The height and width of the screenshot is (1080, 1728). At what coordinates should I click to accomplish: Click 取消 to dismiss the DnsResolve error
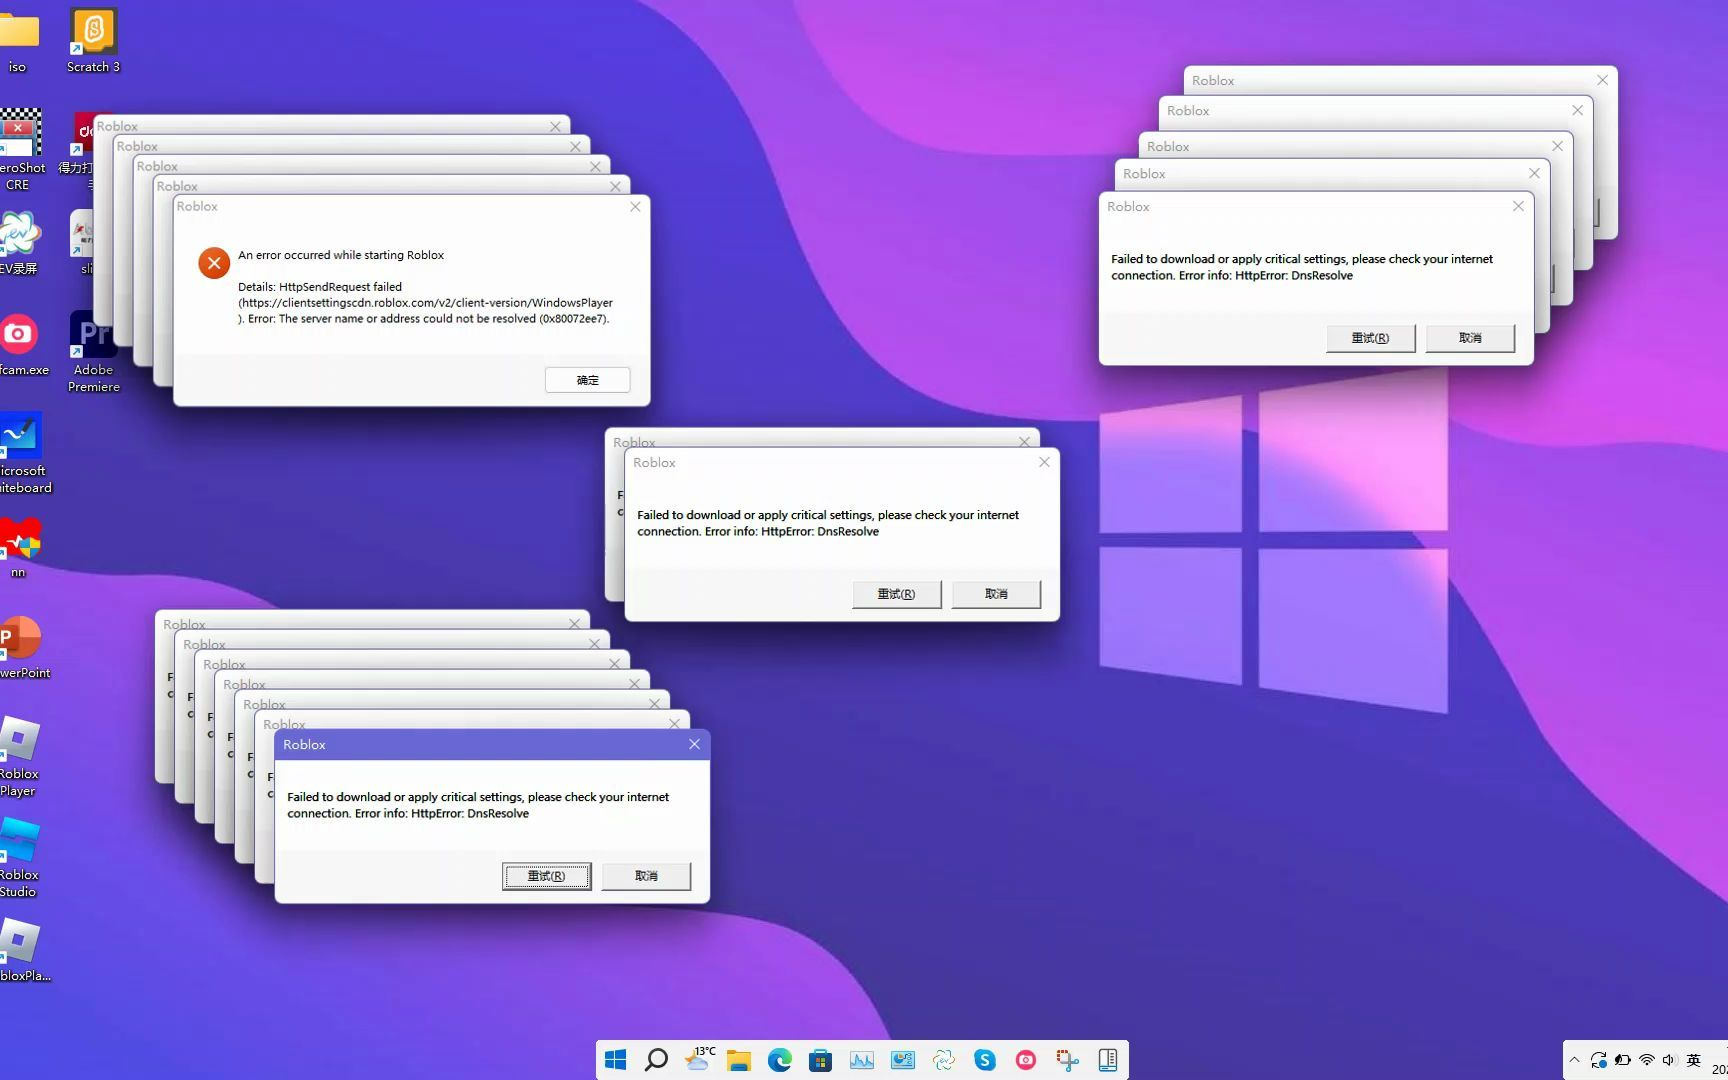pyautogui.click(x=646, y=875)
